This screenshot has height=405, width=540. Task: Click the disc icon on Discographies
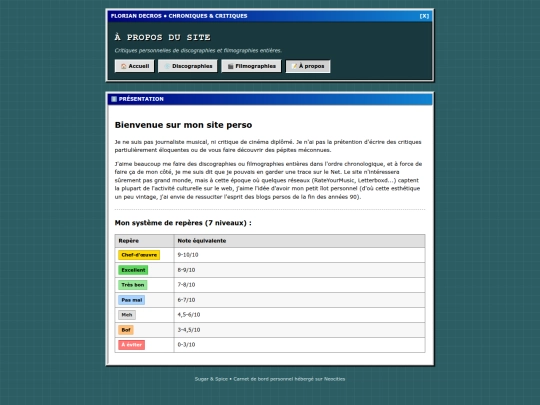coord(167,66)
